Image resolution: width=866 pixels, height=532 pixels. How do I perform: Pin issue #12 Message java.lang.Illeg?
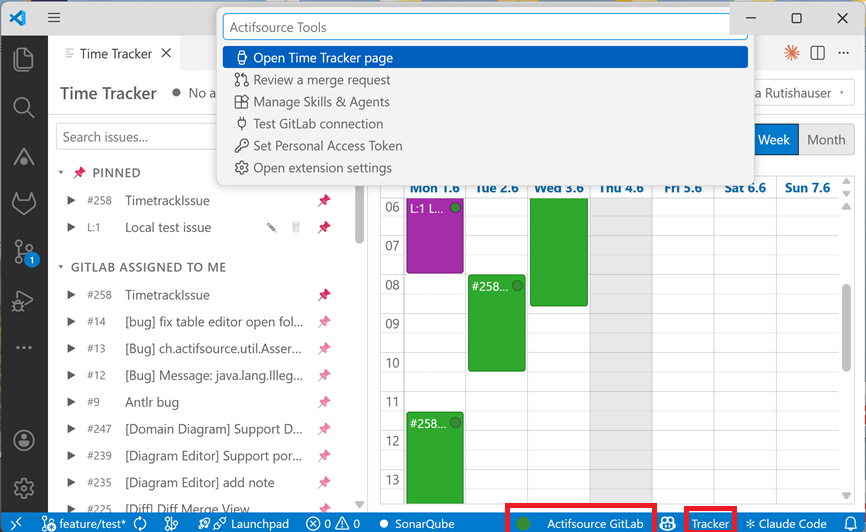click(324, 375)
